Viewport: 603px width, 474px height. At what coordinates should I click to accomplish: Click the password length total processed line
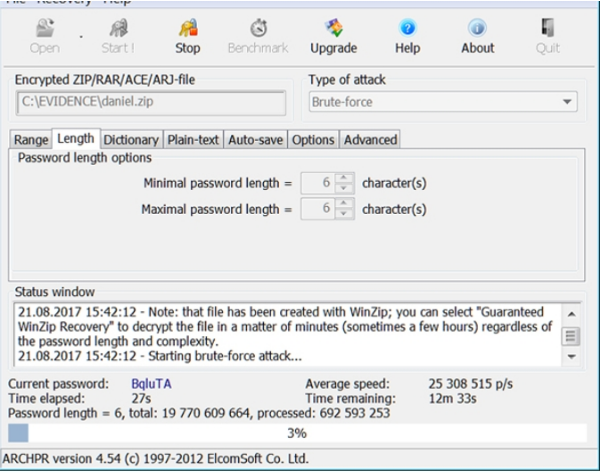click(x=199, y=413)
